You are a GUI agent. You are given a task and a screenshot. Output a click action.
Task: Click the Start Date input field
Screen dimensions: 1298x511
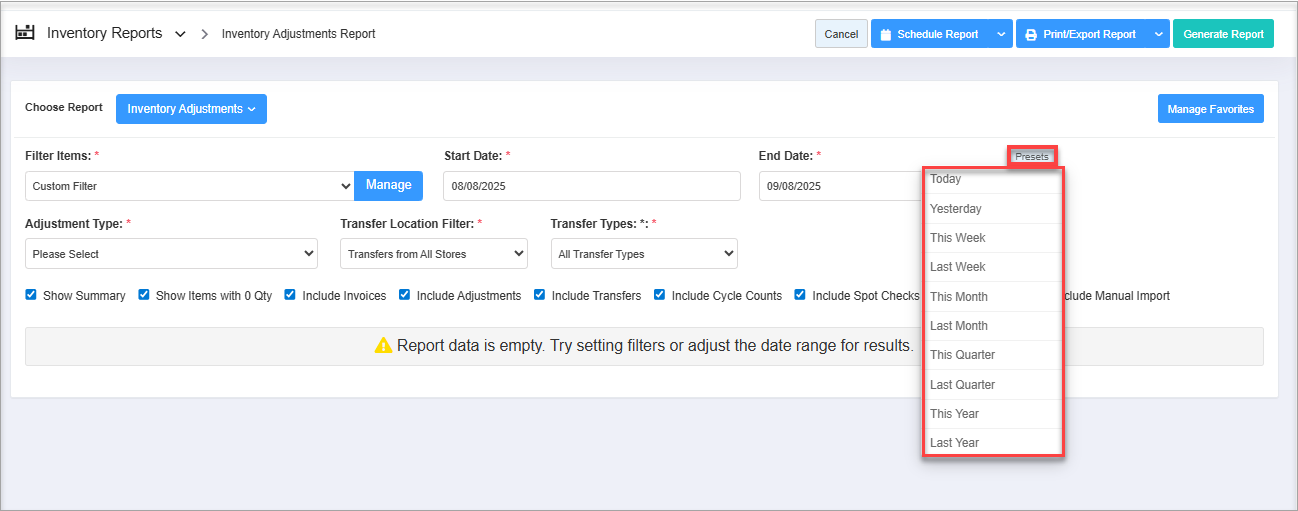tap(591, 186)
